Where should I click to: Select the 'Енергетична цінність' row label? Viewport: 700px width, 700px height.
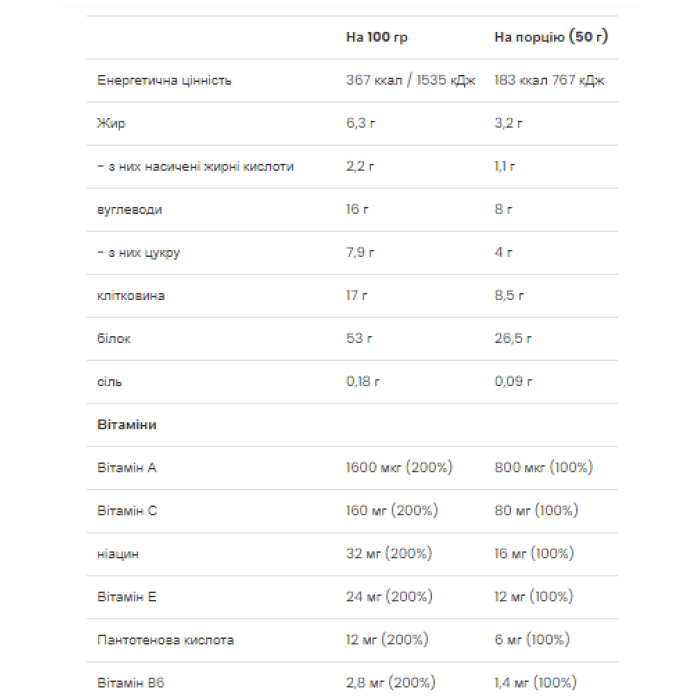click(x=164, y=80)
